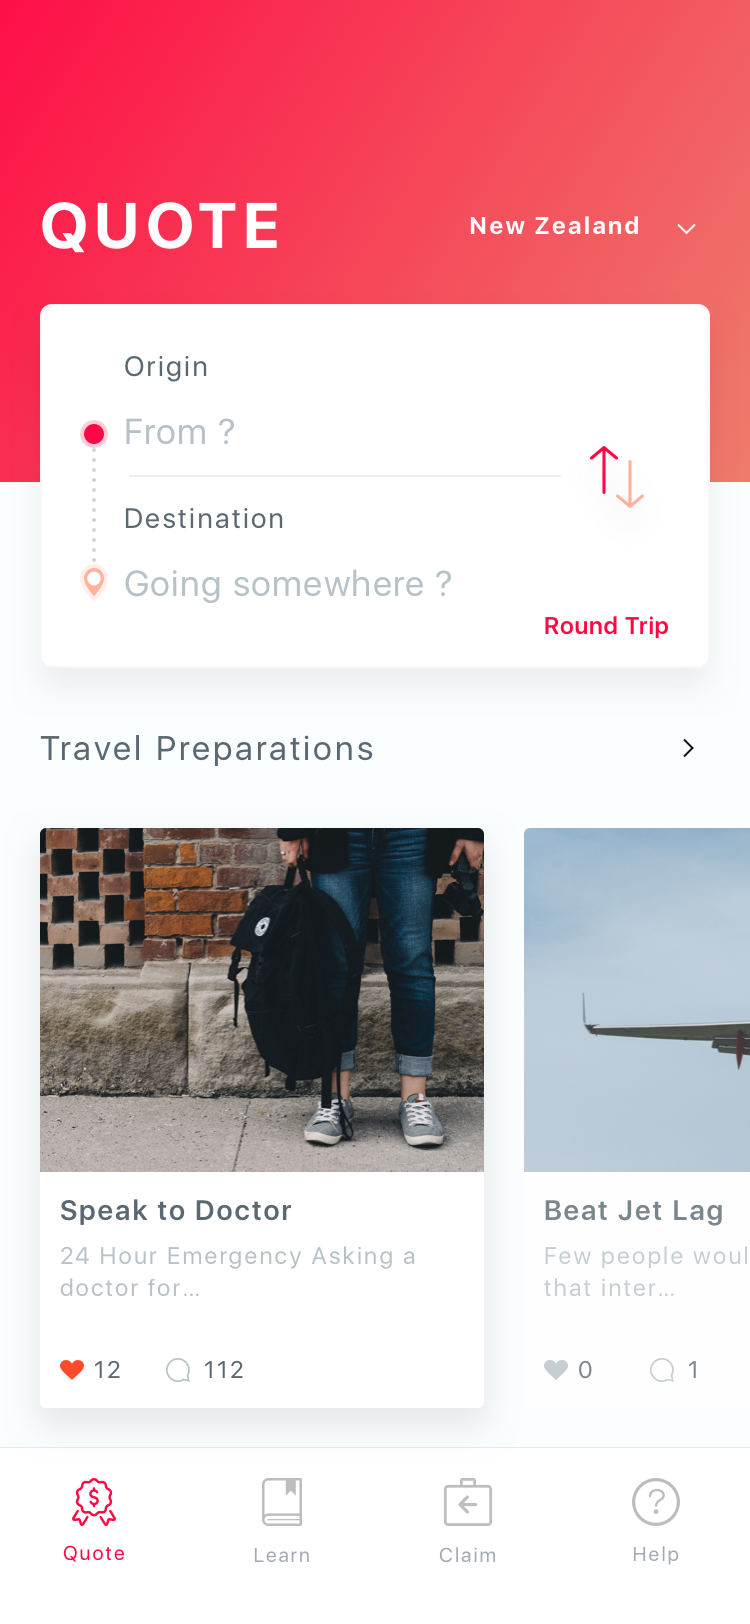This screenshot has height=1624, width=750.
Task: Expand country list with chevron arrow
Action: [x=686, y=229]
